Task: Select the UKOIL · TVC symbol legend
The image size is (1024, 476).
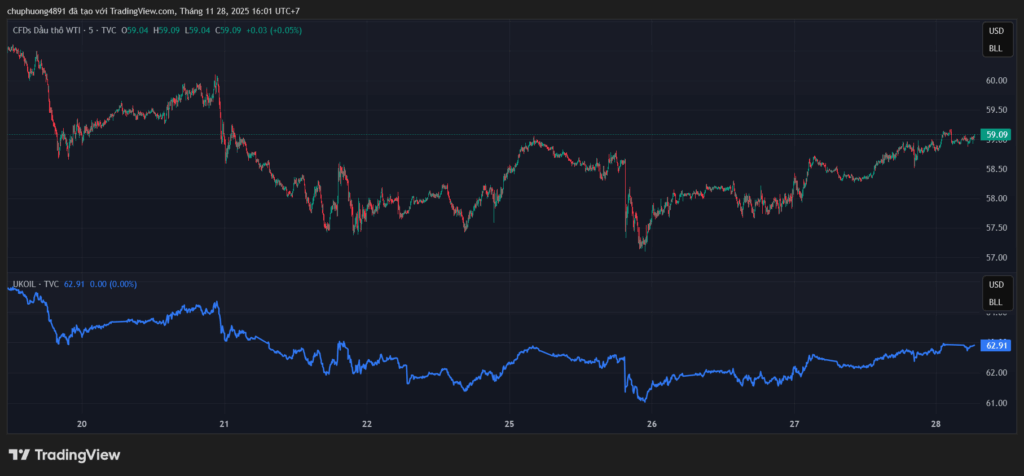Action: [x=35, y=284]
